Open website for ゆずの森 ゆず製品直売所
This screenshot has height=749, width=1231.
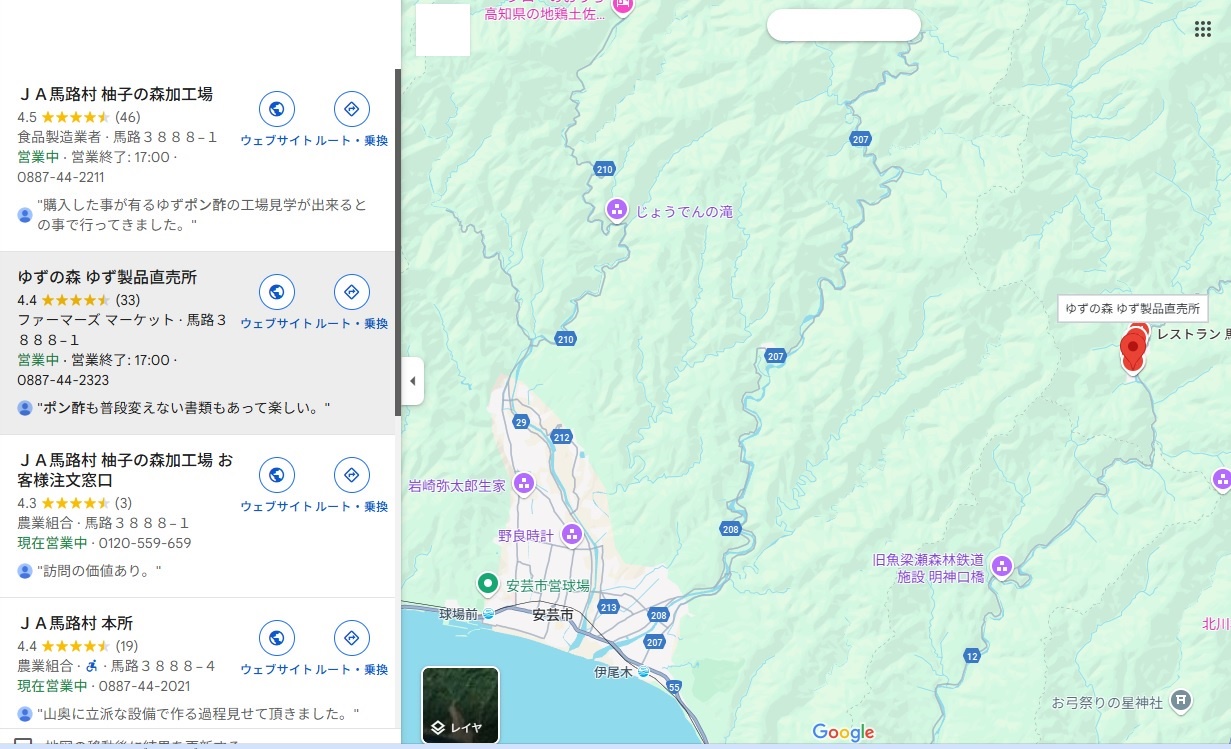click(276, 292)
